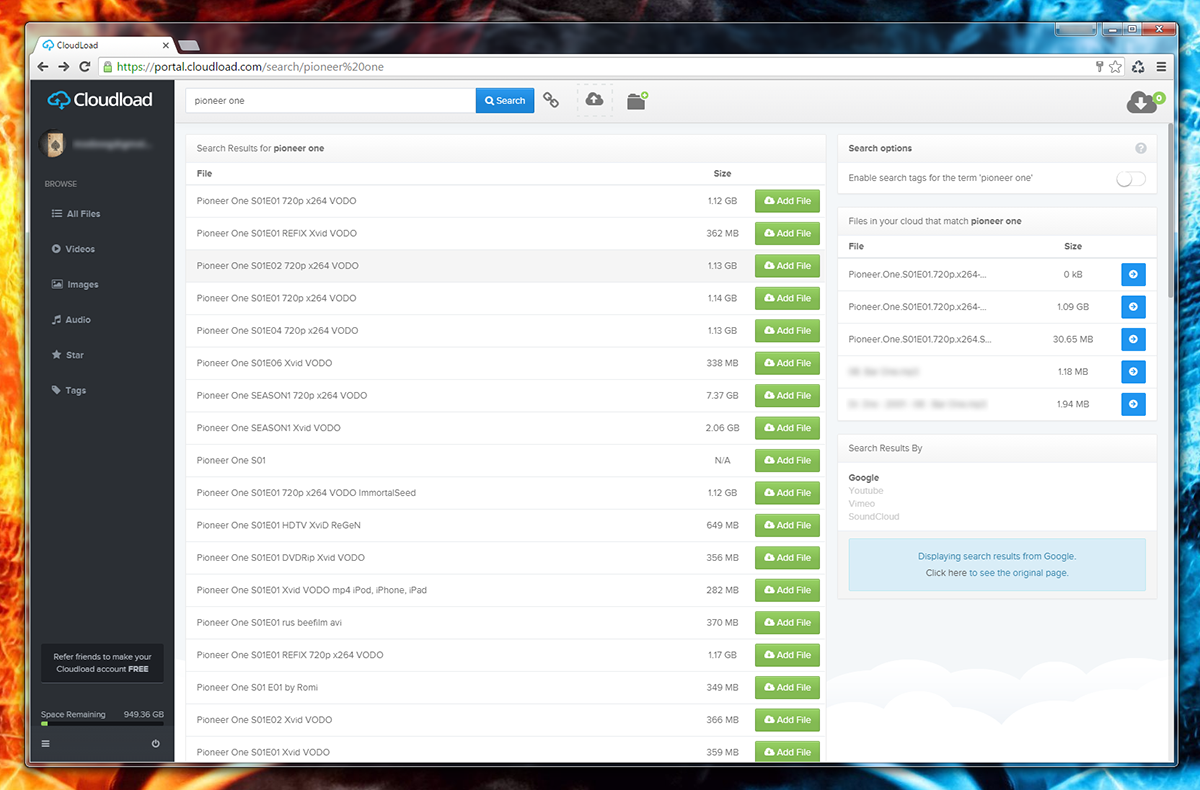The height and width of the screenshot is (790, 1200).
Task: Click inside the search query input field
Action: tap(330, 100)
